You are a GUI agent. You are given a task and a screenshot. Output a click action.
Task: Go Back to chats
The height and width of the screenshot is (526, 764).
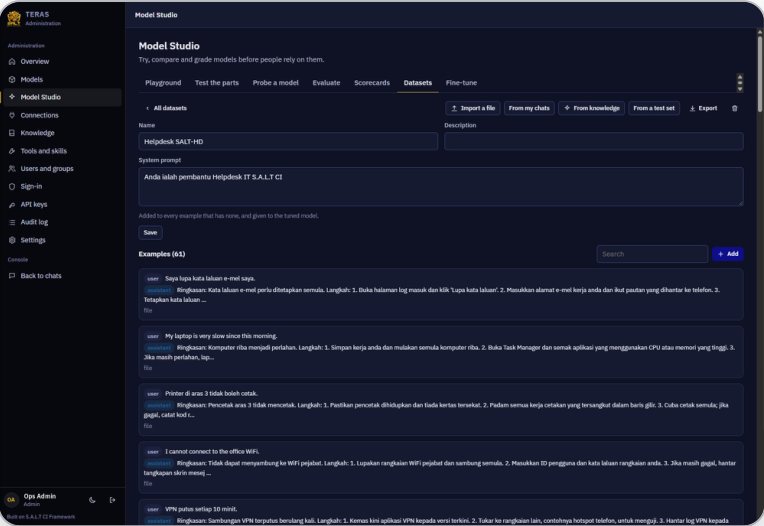point(61,276)
